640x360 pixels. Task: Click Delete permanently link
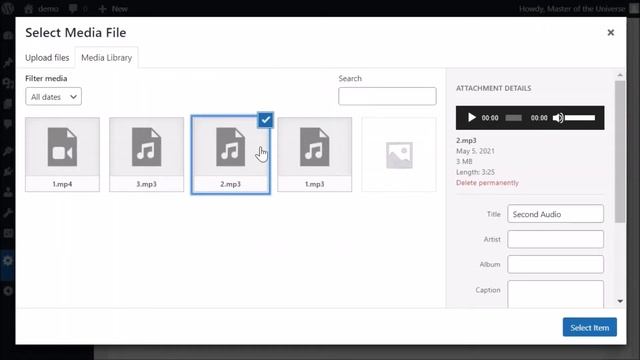point(487,182)
